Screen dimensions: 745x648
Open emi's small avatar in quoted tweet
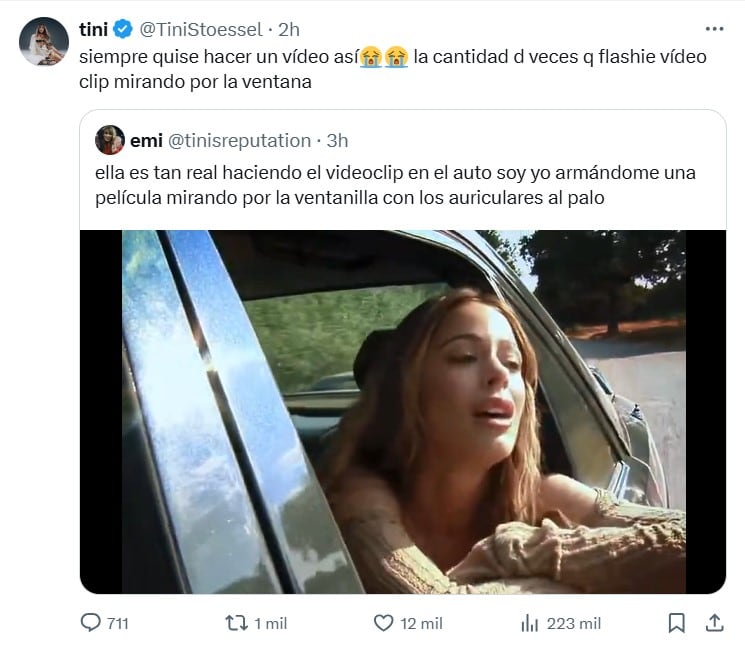click(x=110, y=140)
